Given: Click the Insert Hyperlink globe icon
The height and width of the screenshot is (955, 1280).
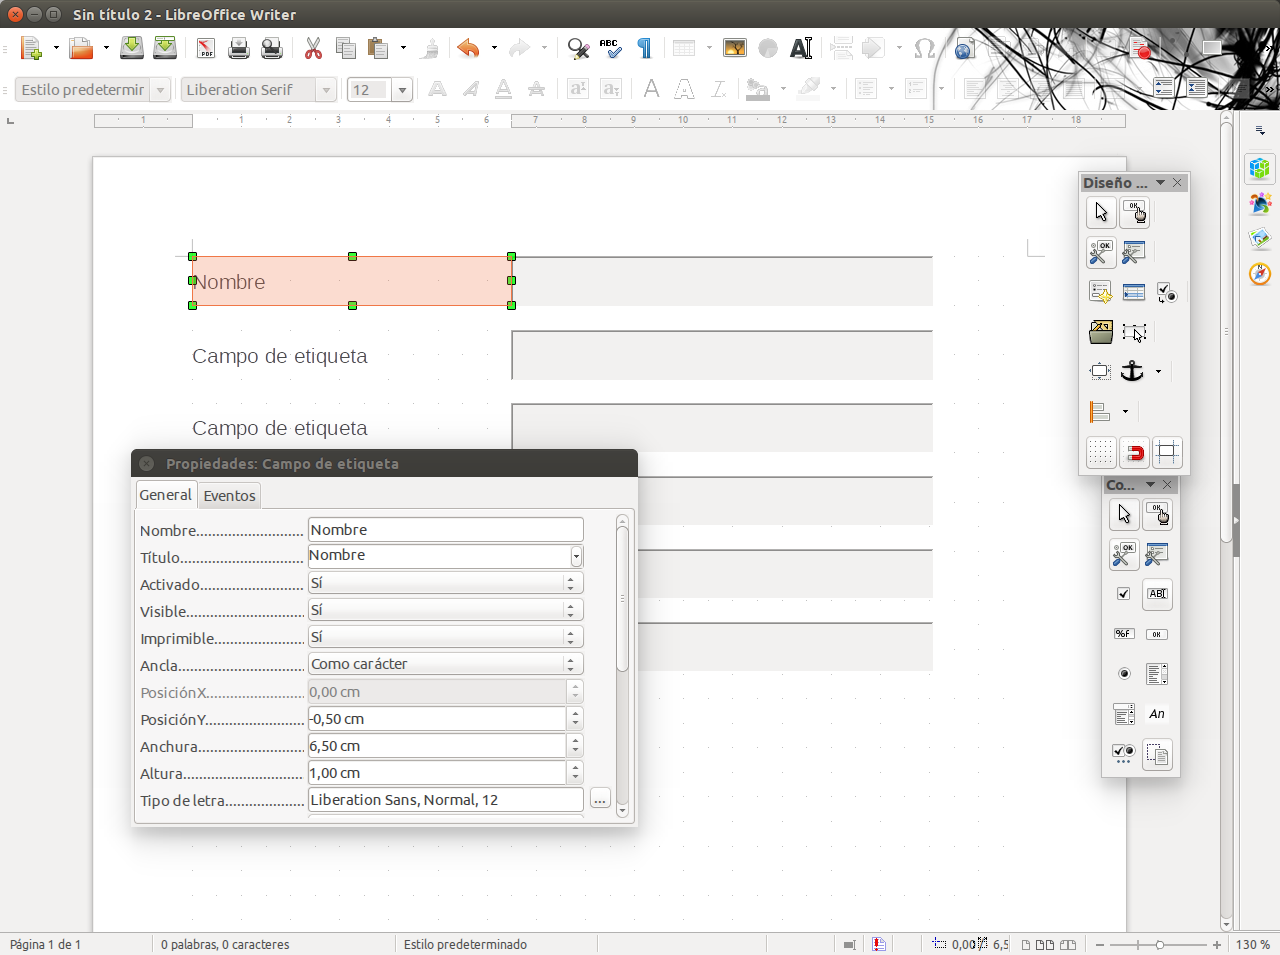Looking at the screenshot, I should point(965,48).
